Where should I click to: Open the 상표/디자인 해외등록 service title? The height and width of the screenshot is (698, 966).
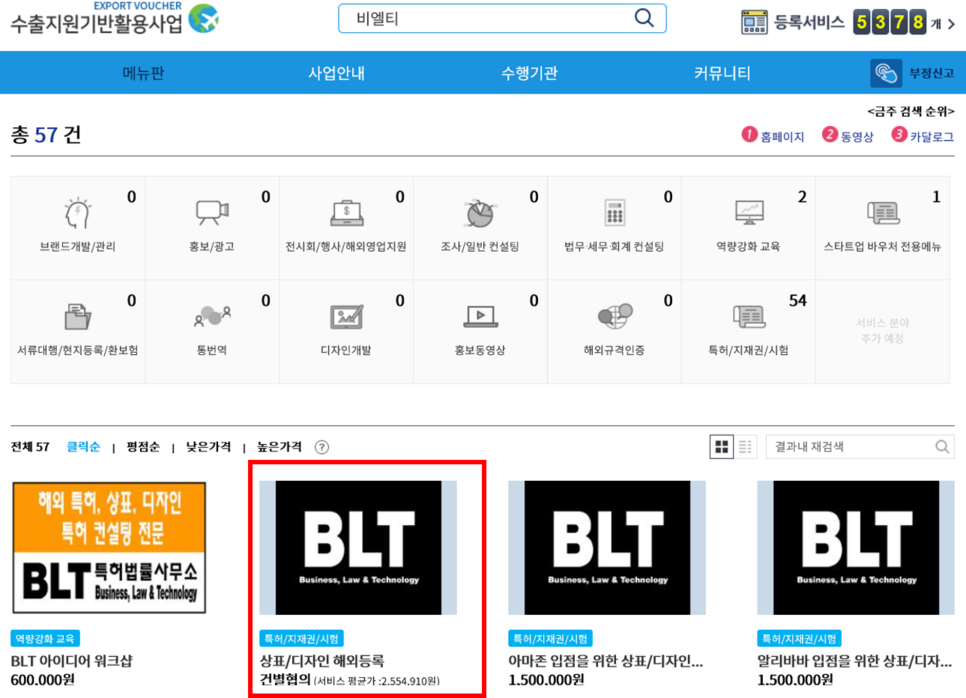[322, 661]
